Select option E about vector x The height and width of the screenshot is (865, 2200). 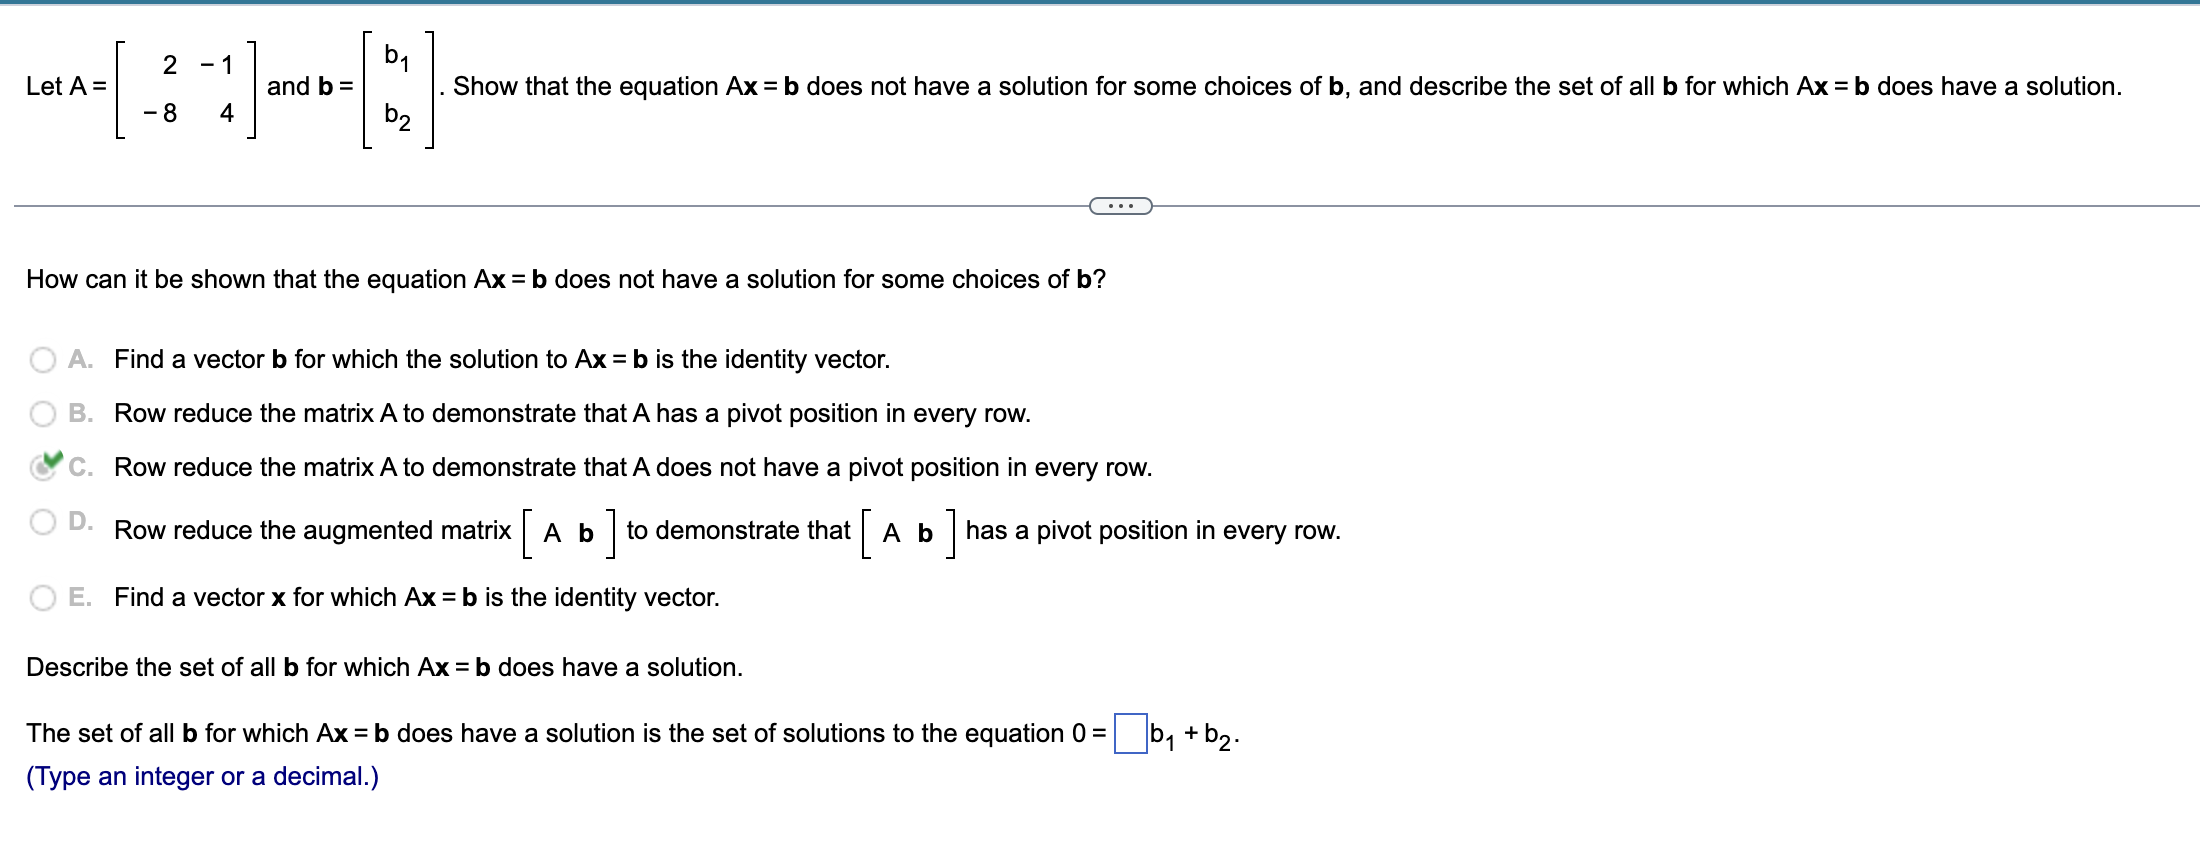pos(42,597)
